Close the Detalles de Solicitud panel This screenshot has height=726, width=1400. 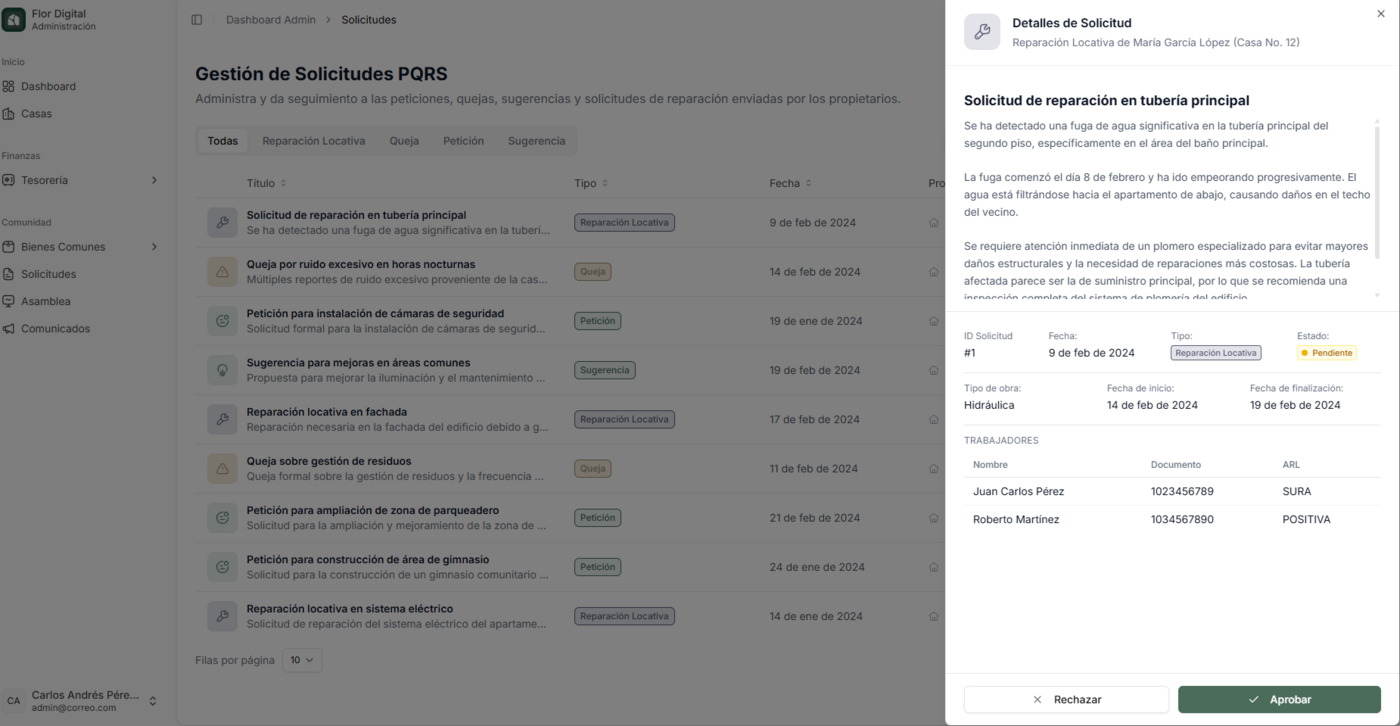click(x=1381, y=15)
